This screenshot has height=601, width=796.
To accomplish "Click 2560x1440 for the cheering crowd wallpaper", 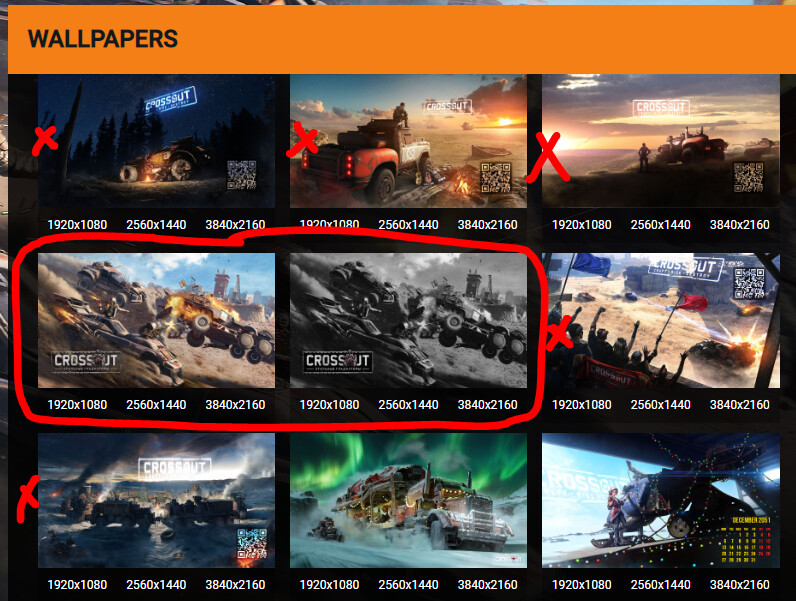I will pyautogui.click(x=660, y=405).
